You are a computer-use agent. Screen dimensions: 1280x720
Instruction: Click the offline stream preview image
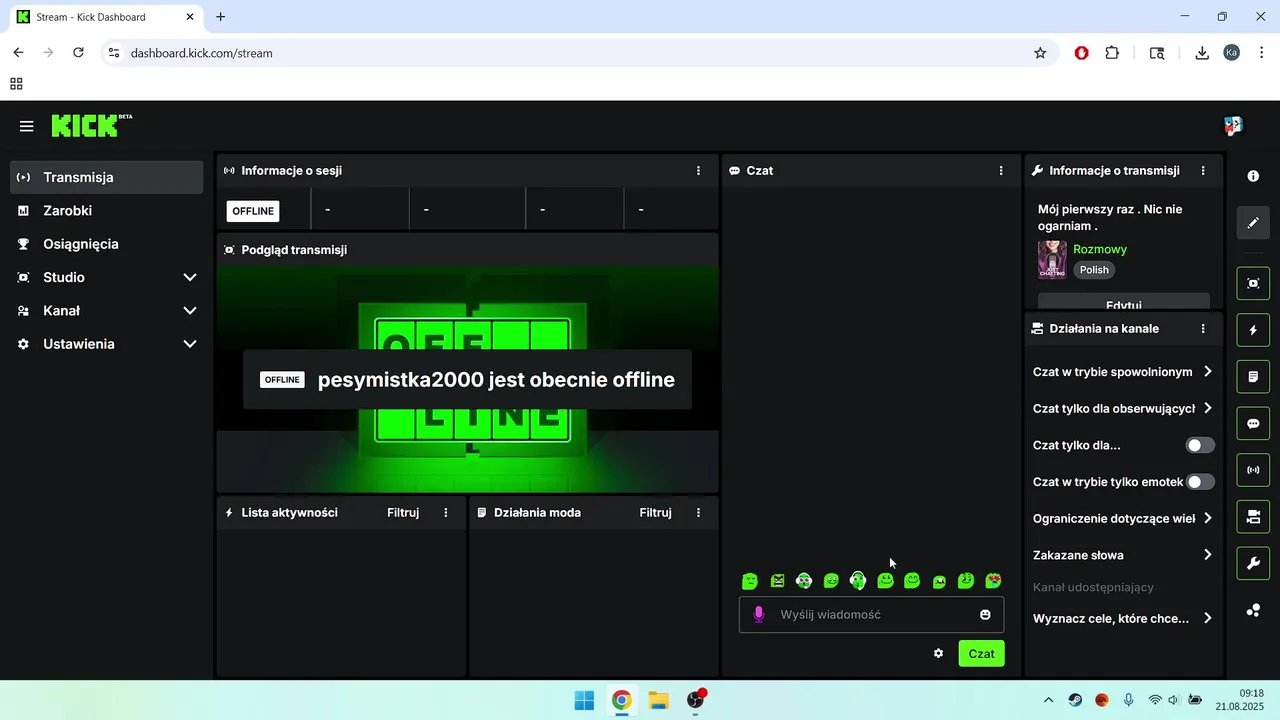(x=468, y=379)
